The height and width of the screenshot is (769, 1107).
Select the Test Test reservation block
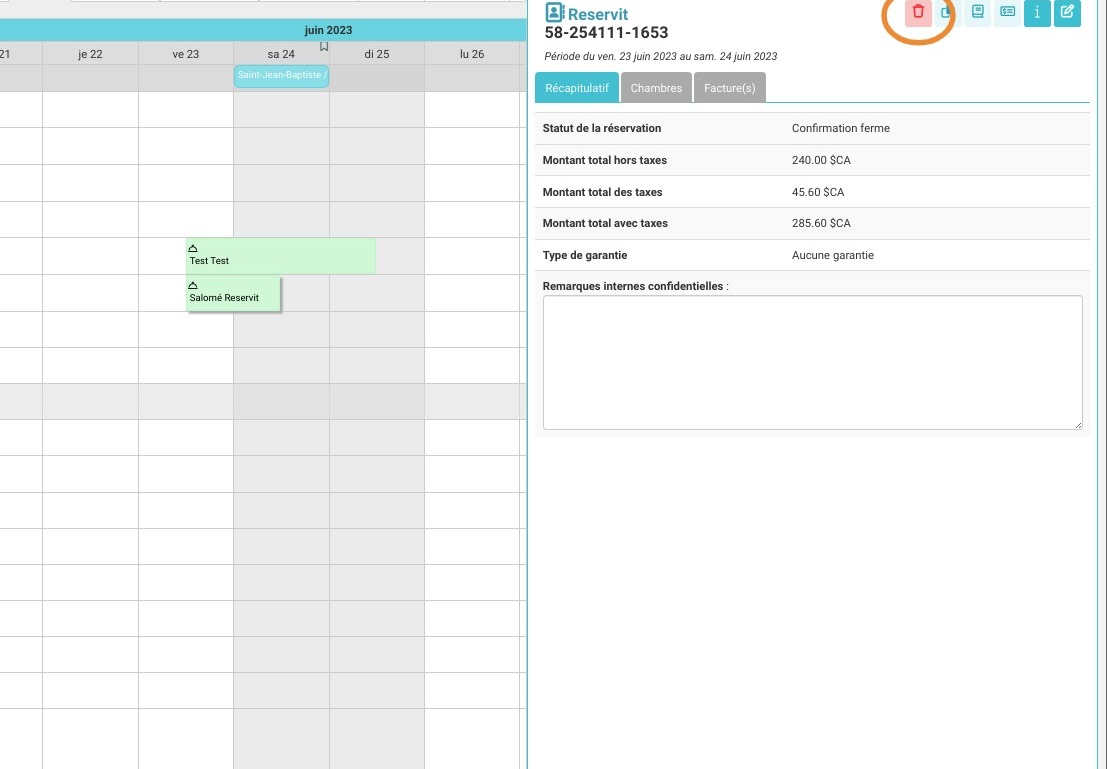click(x=281, y=256)
